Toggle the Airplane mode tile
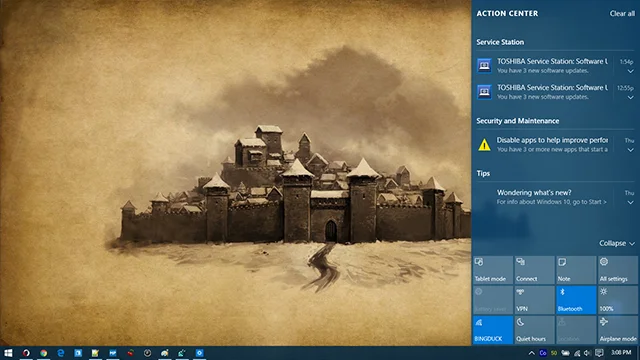640x360 pixels. point(618,329)
